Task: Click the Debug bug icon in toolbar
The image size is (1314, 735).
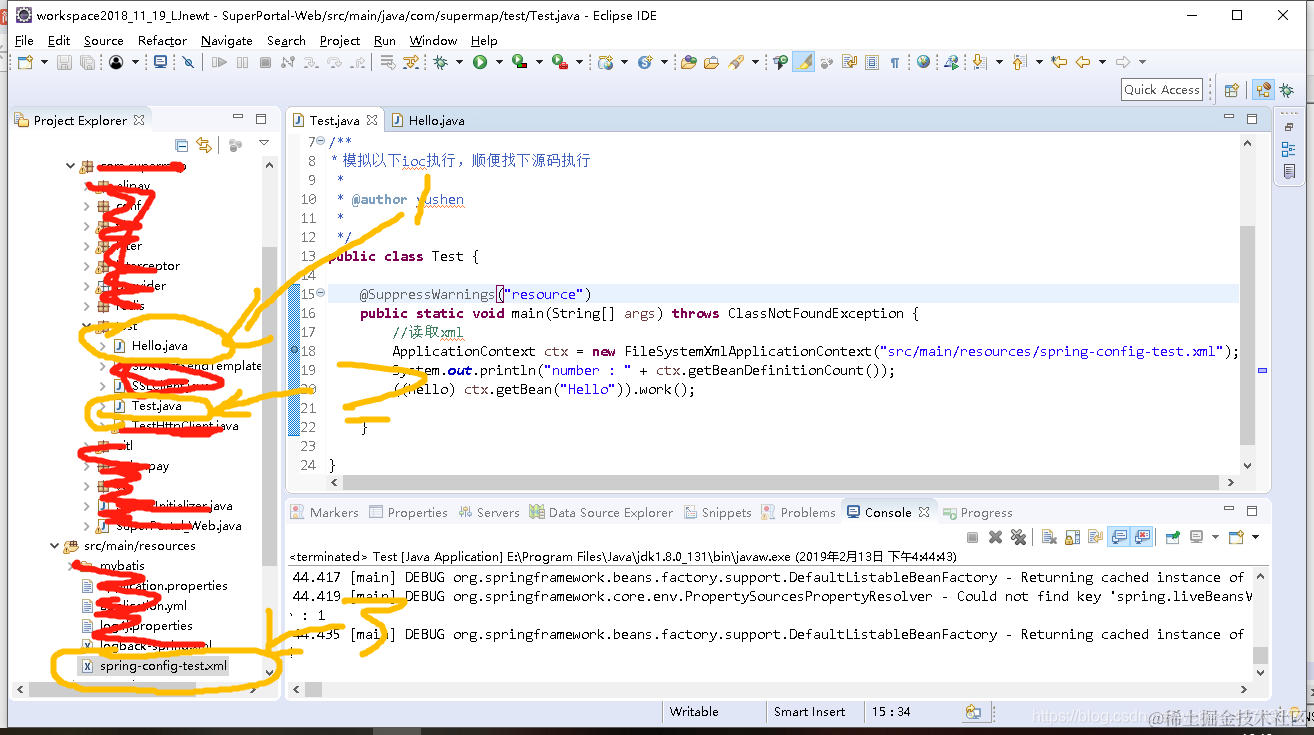Action: point(441,62)
